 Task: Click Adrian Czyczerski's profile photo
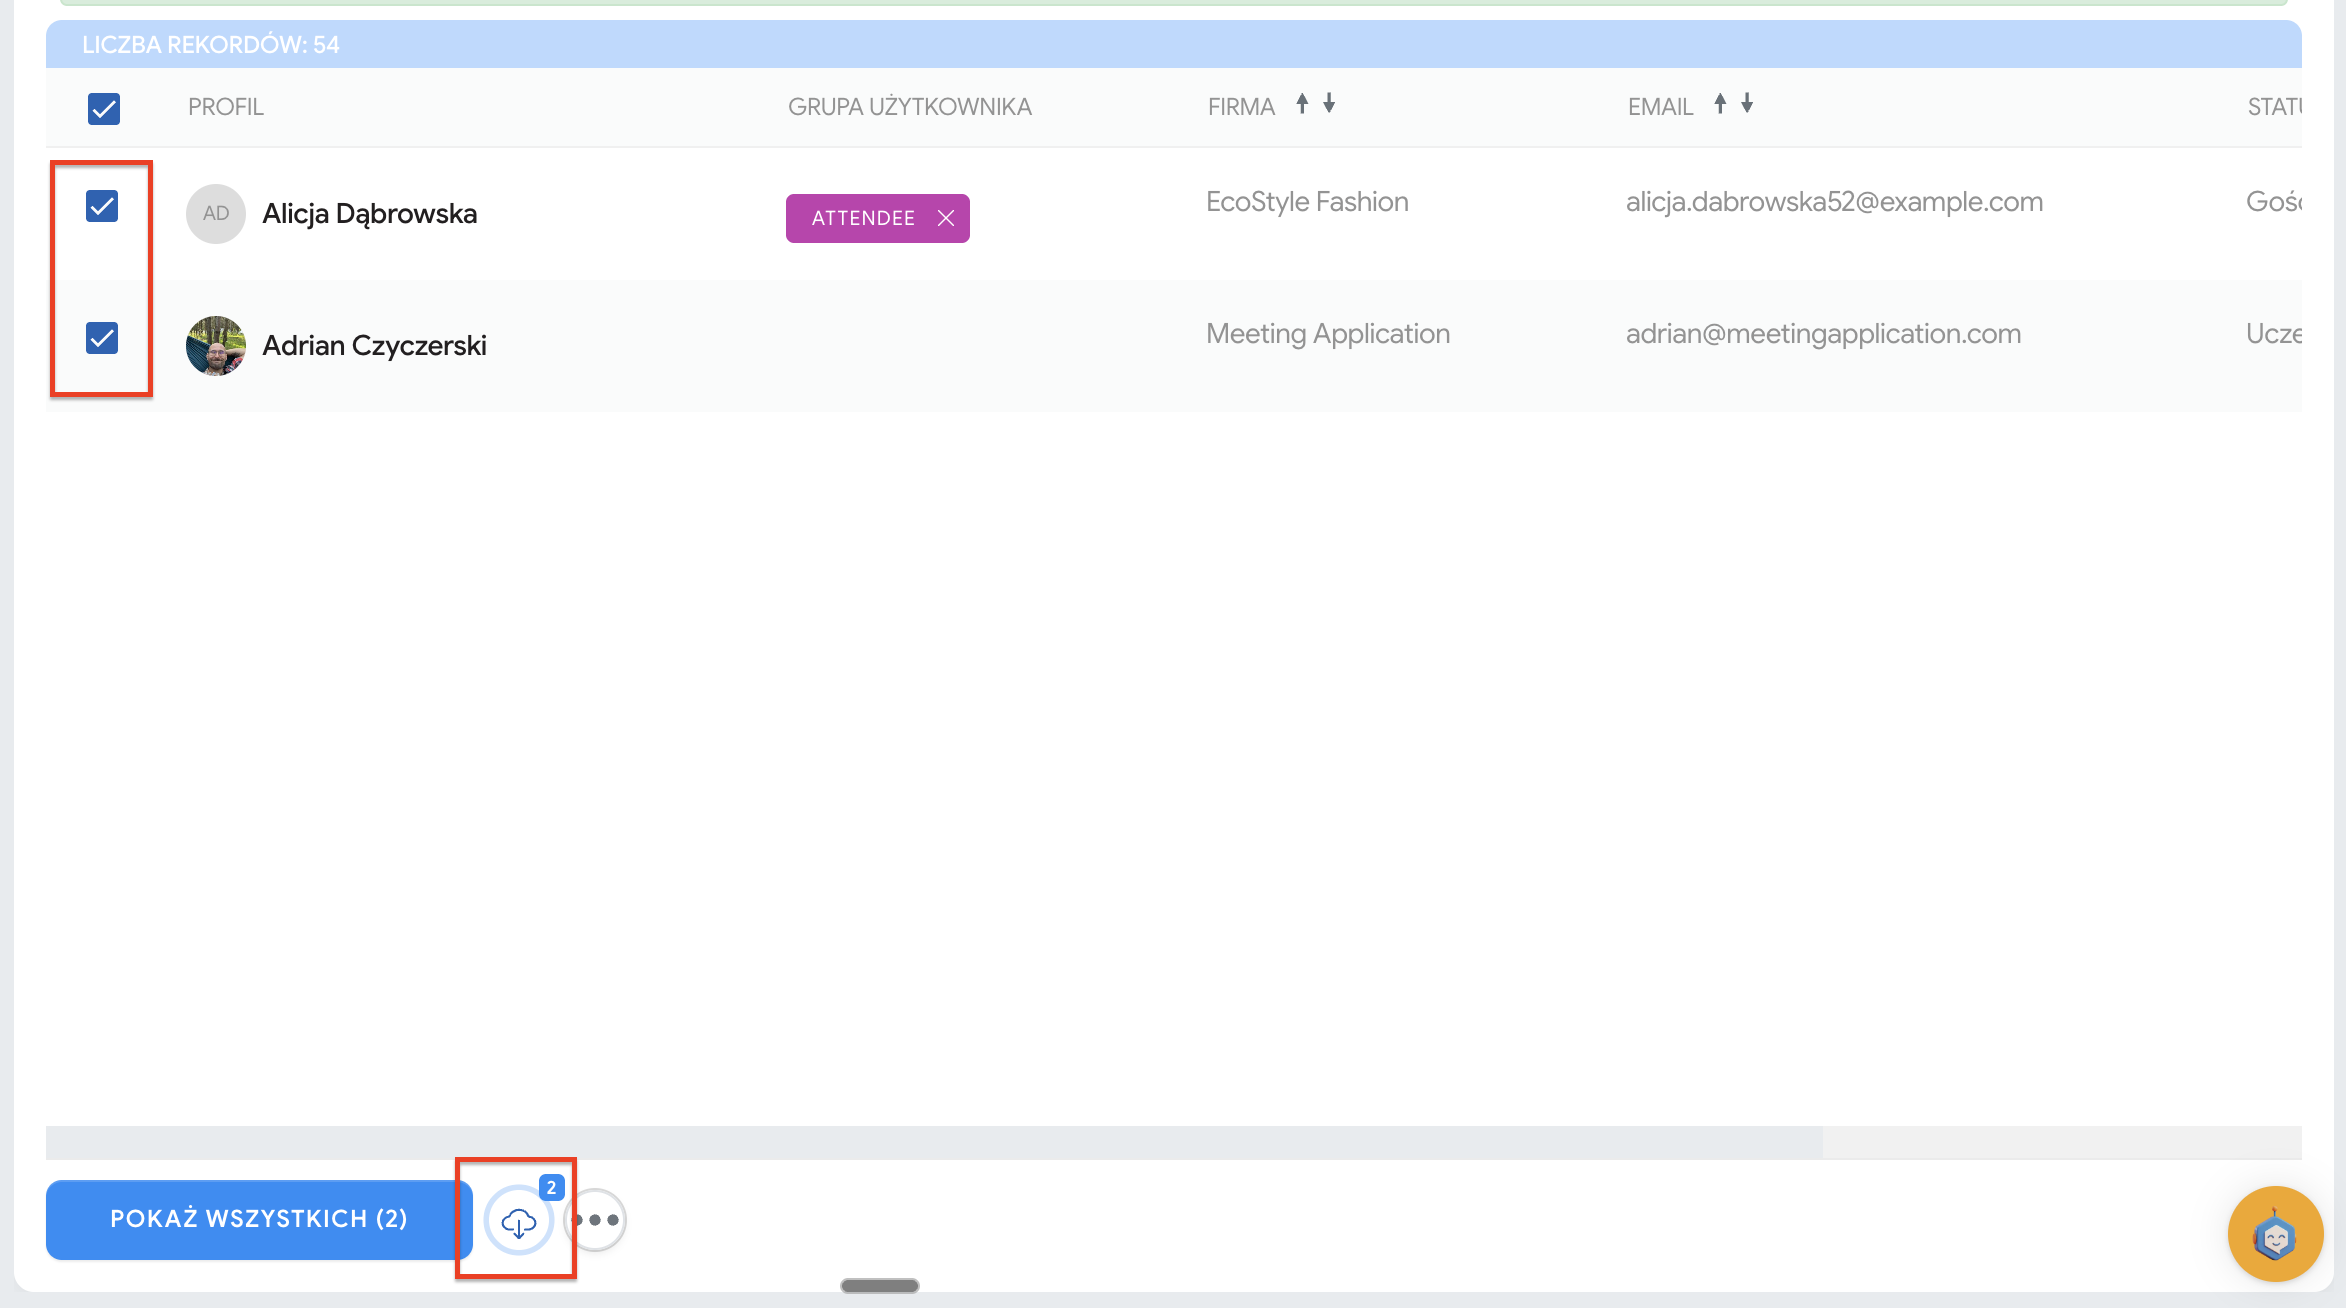point(216,346)
